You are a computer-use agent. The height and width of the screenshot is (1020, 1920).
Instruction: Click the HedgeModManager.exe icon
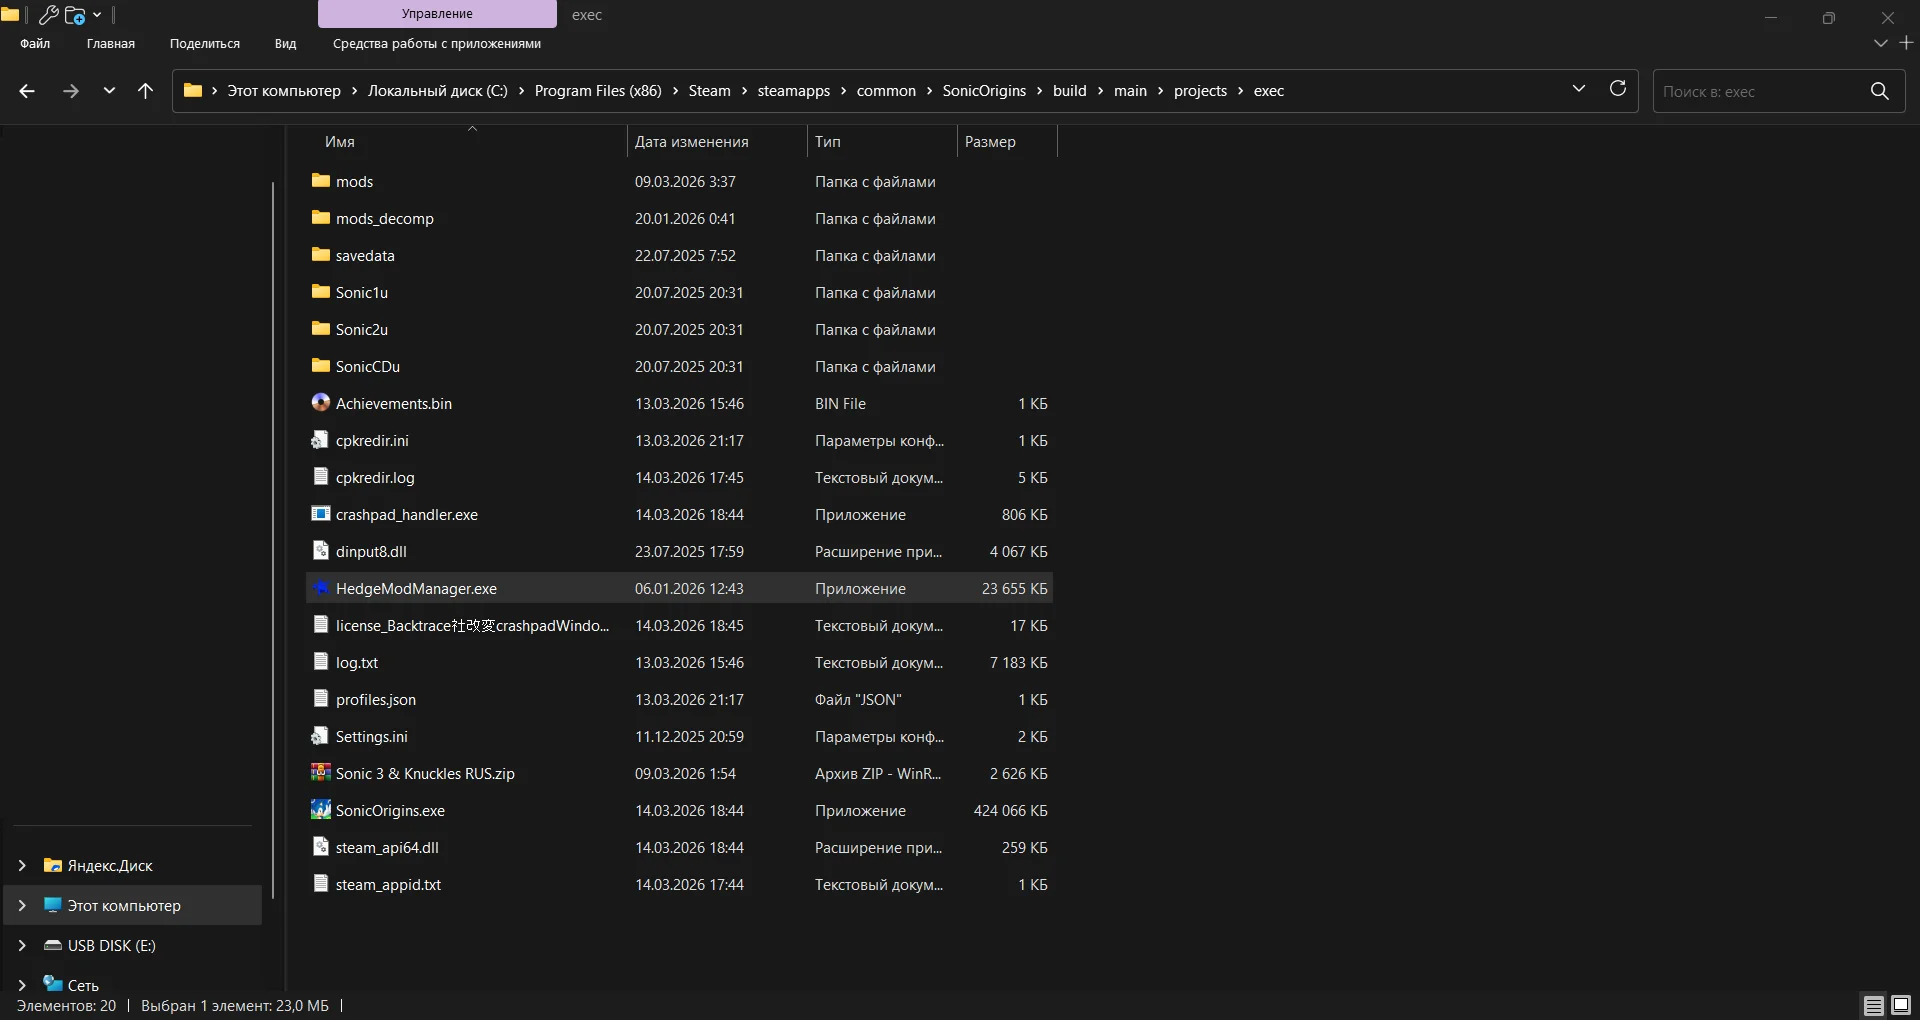tap(320, 588)
